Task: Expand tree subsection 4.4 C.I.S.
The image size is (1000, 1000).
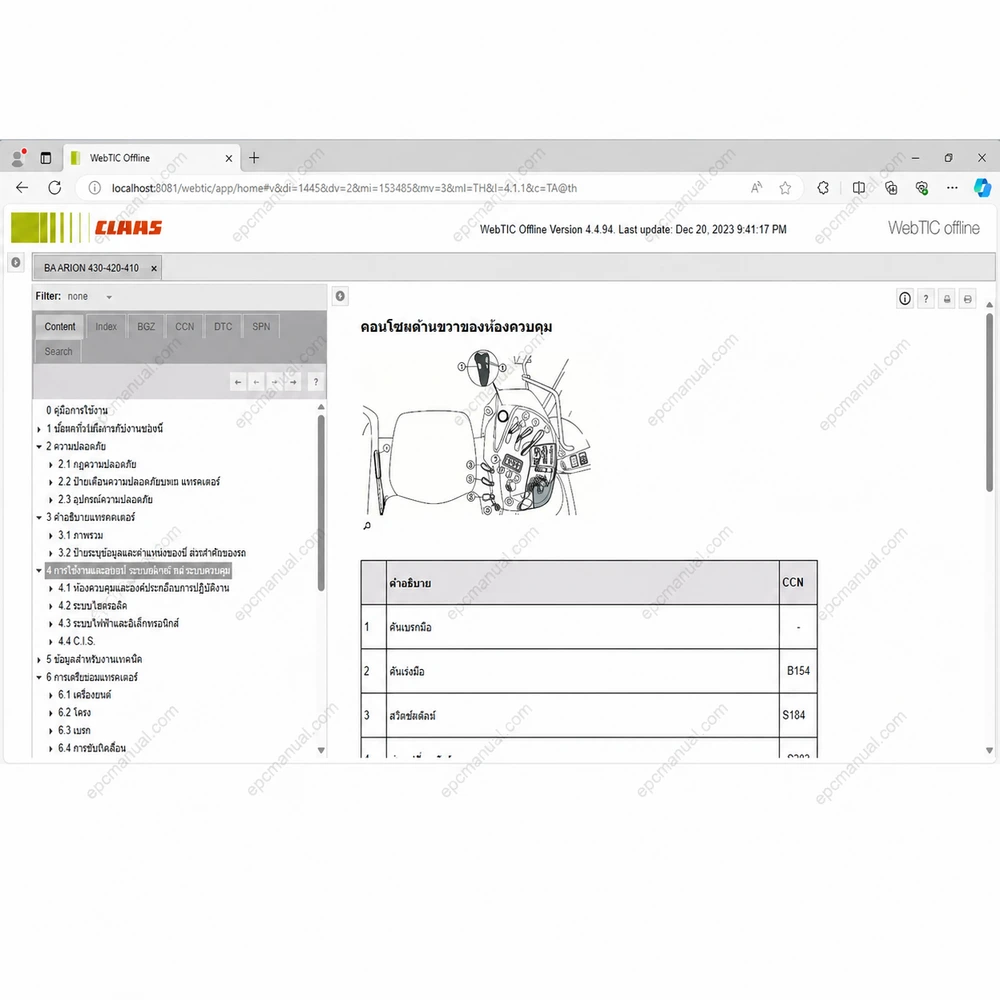Action: tap(51, 642)
